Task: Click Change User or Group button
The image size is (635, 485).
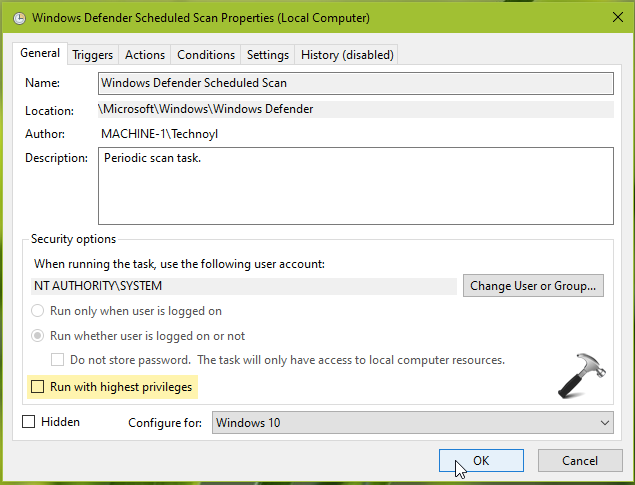Action: [x=533, y=286]
